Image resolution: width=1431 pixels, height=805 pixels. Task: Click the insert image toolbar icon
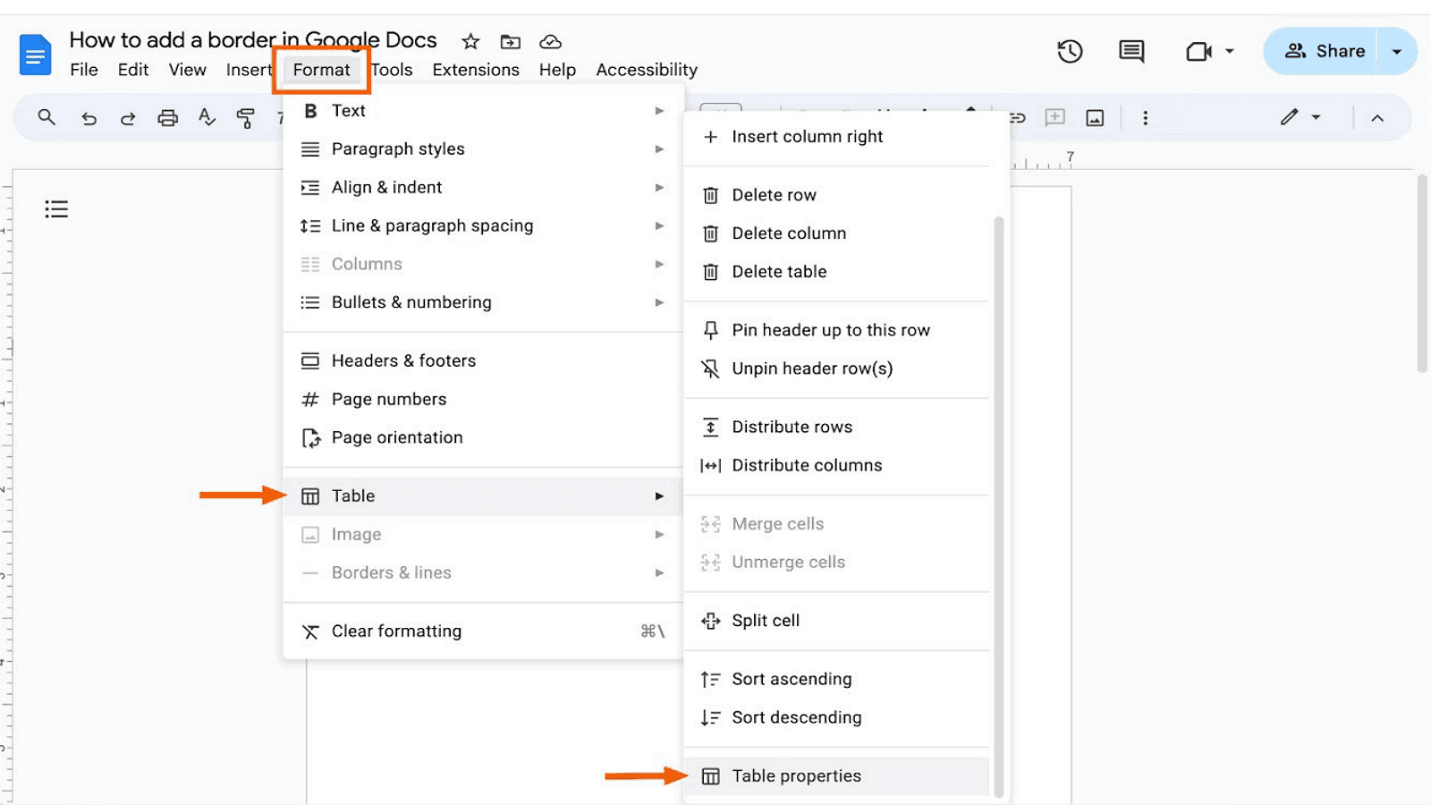(1095, 118)
